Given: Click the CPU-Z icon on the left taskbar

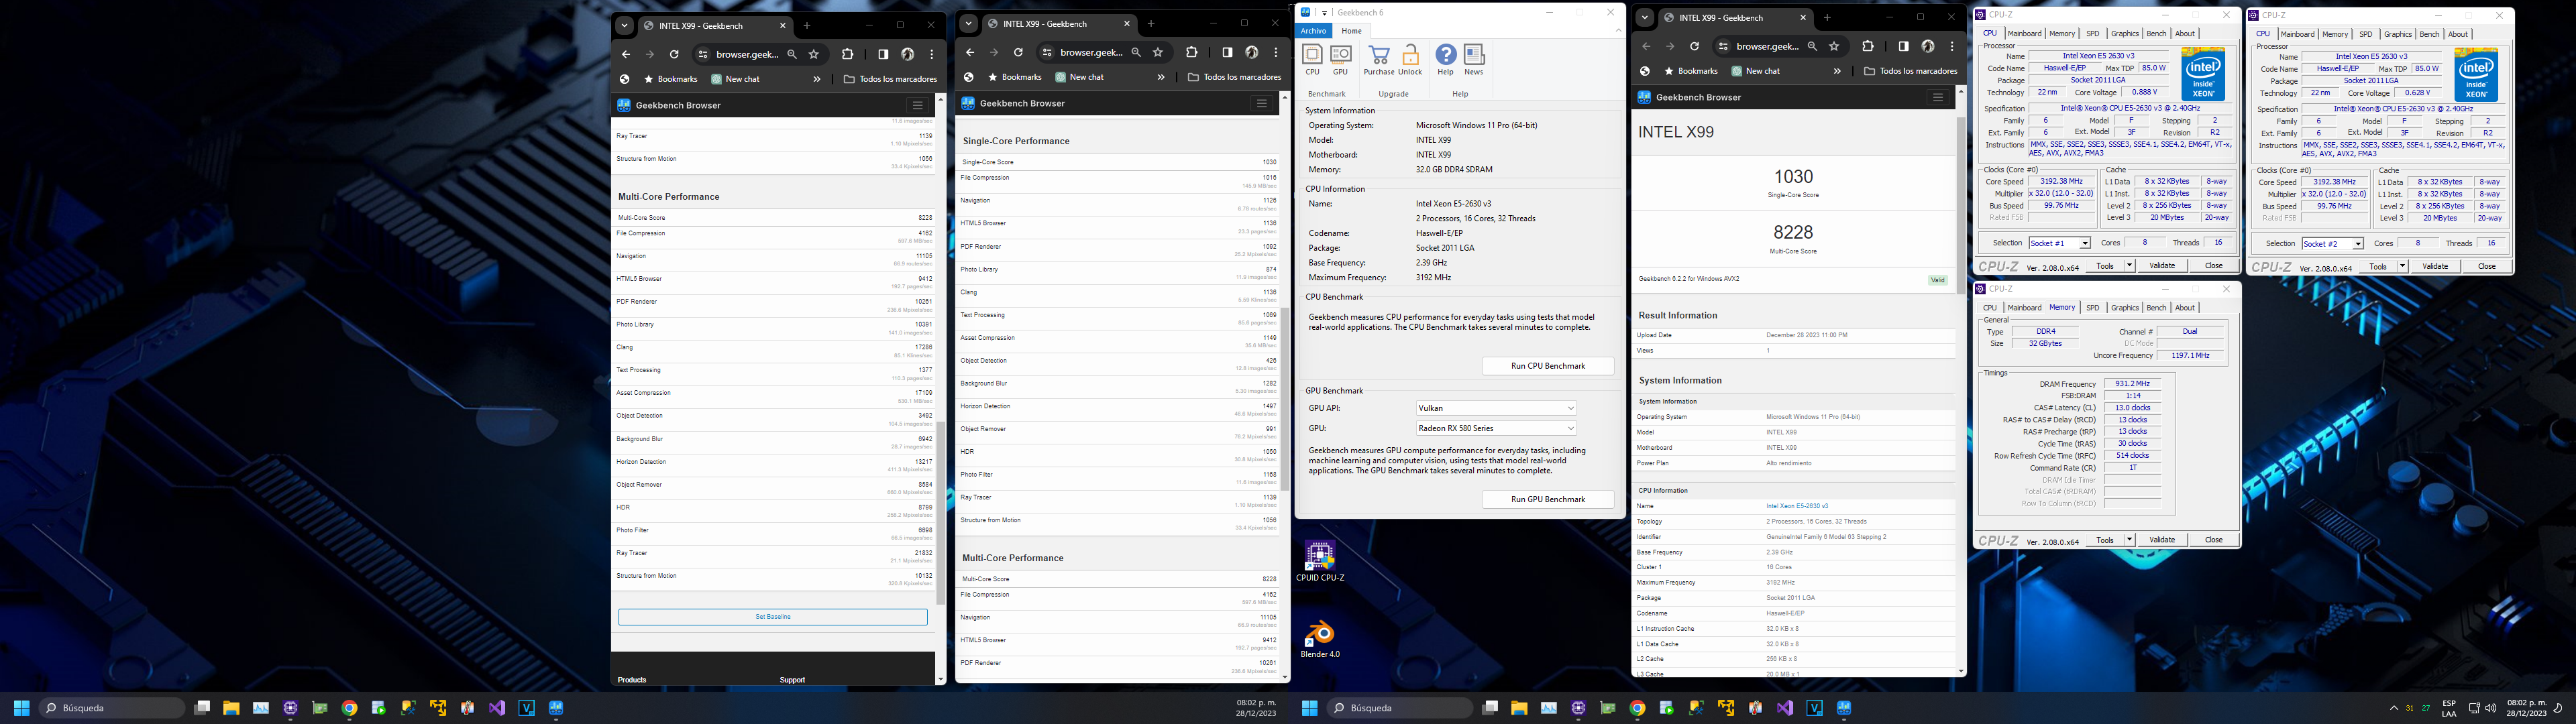Looking at the screenshot, I should pyautogui.click(x=290, y=708).
